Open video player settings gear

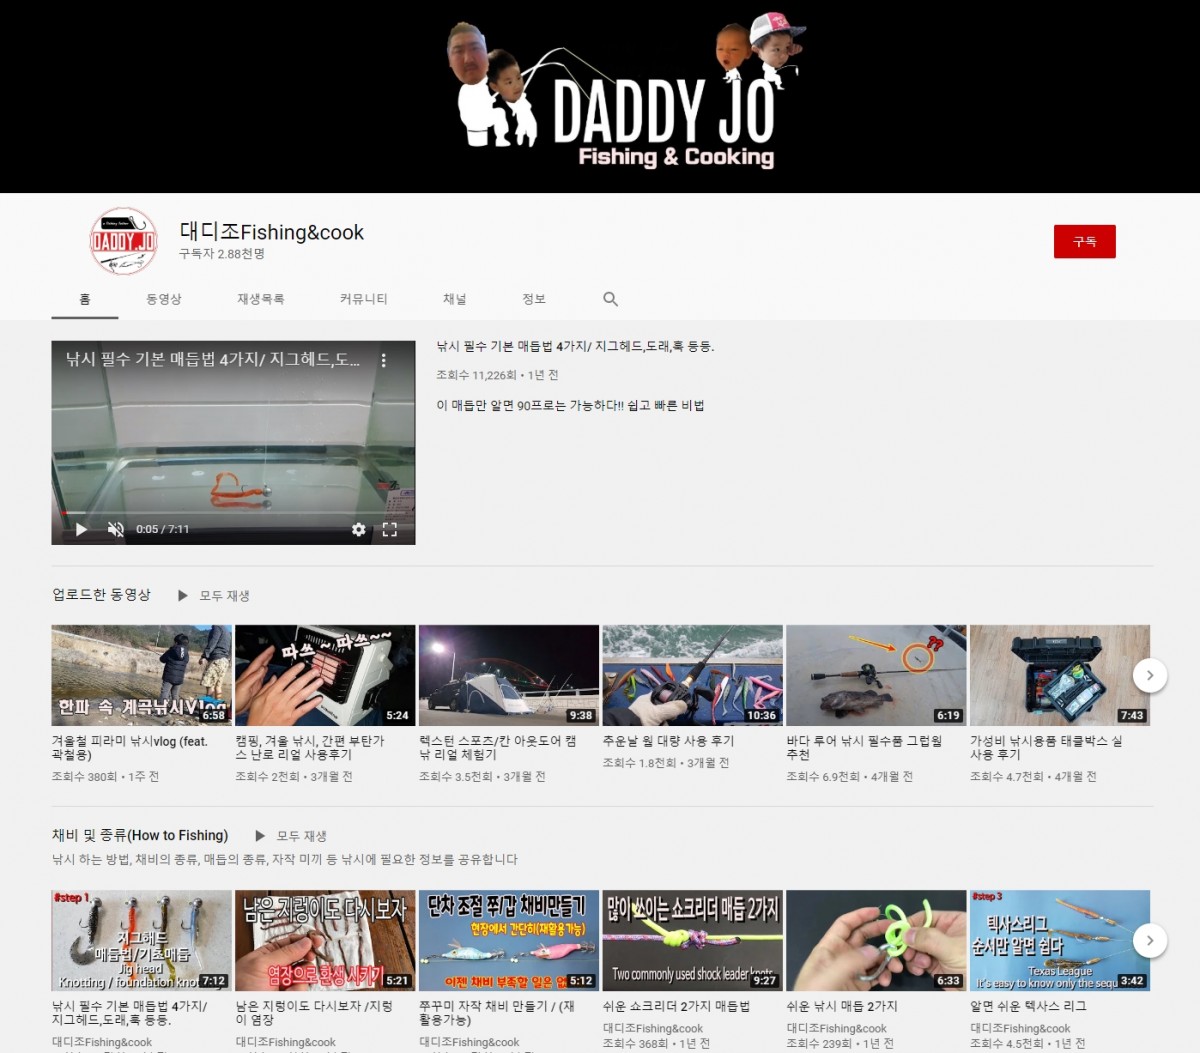tap(358, 529)
